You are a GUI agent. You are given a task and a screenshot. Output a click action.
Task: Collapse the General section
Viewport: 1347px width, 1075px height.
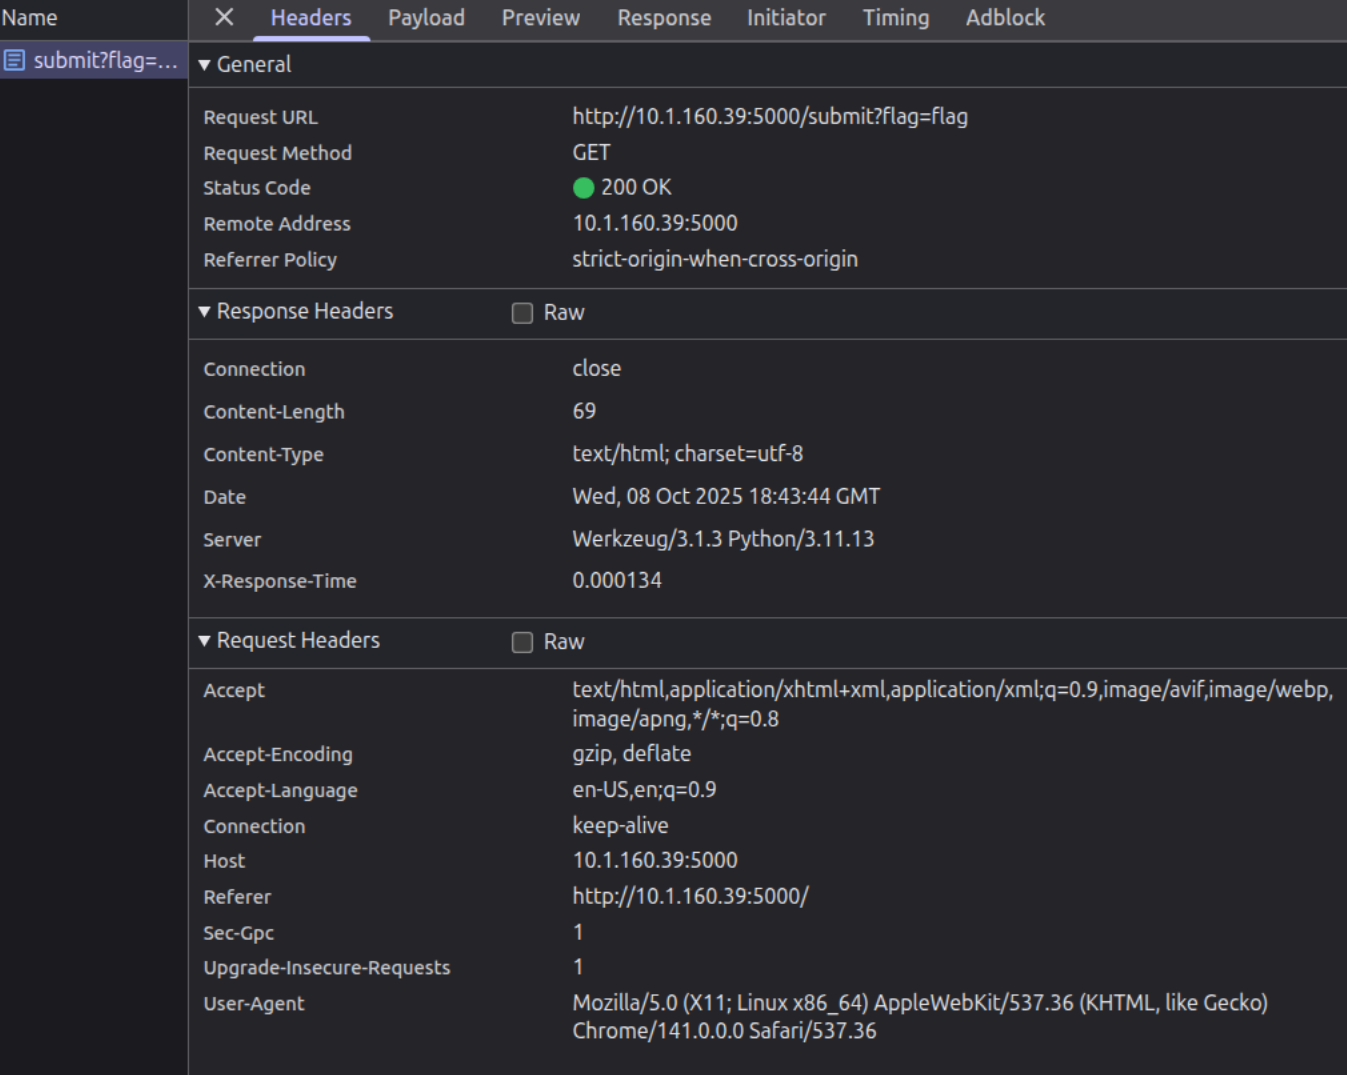point(203,64)
